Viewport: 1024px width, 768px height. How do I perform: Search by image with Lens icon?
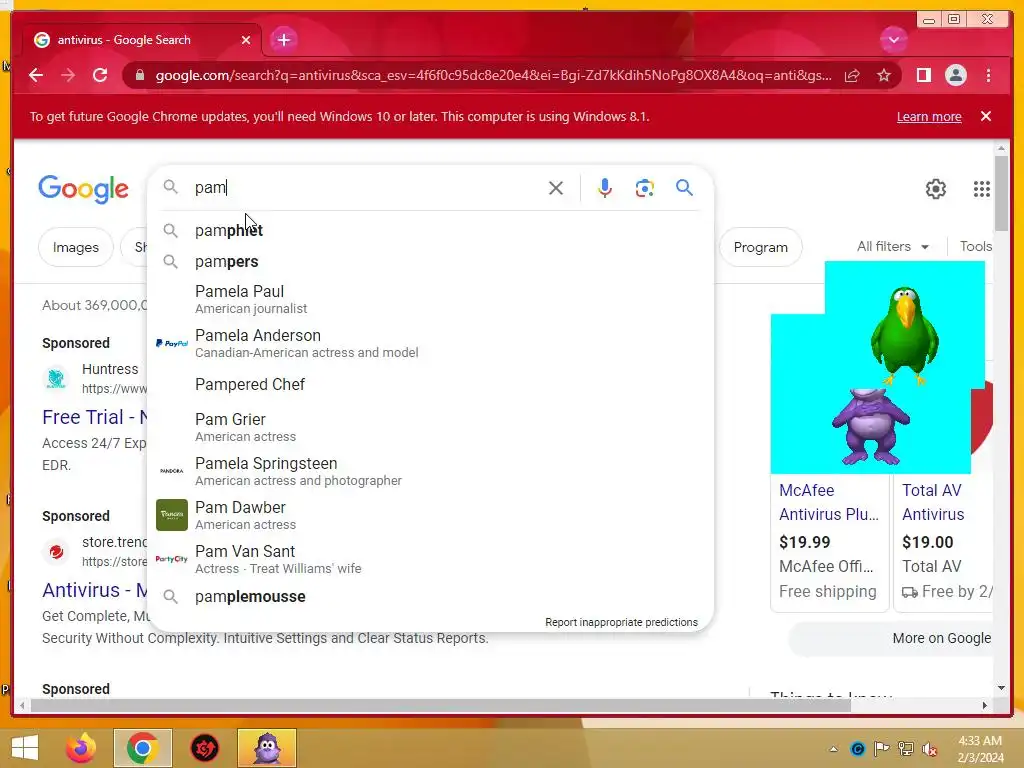click(x=645, y=188)
